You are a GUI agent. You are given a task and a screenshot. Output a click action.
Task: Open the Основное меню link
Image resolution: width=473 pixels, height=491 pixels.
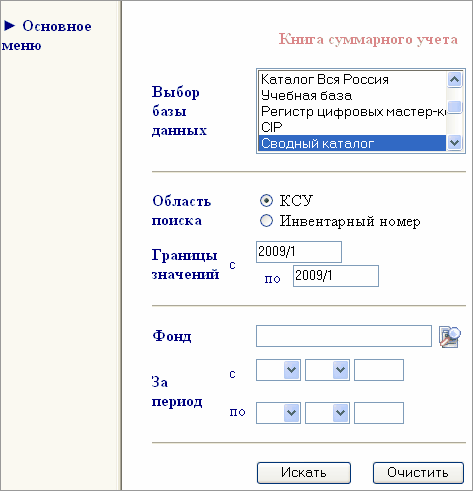47,36
